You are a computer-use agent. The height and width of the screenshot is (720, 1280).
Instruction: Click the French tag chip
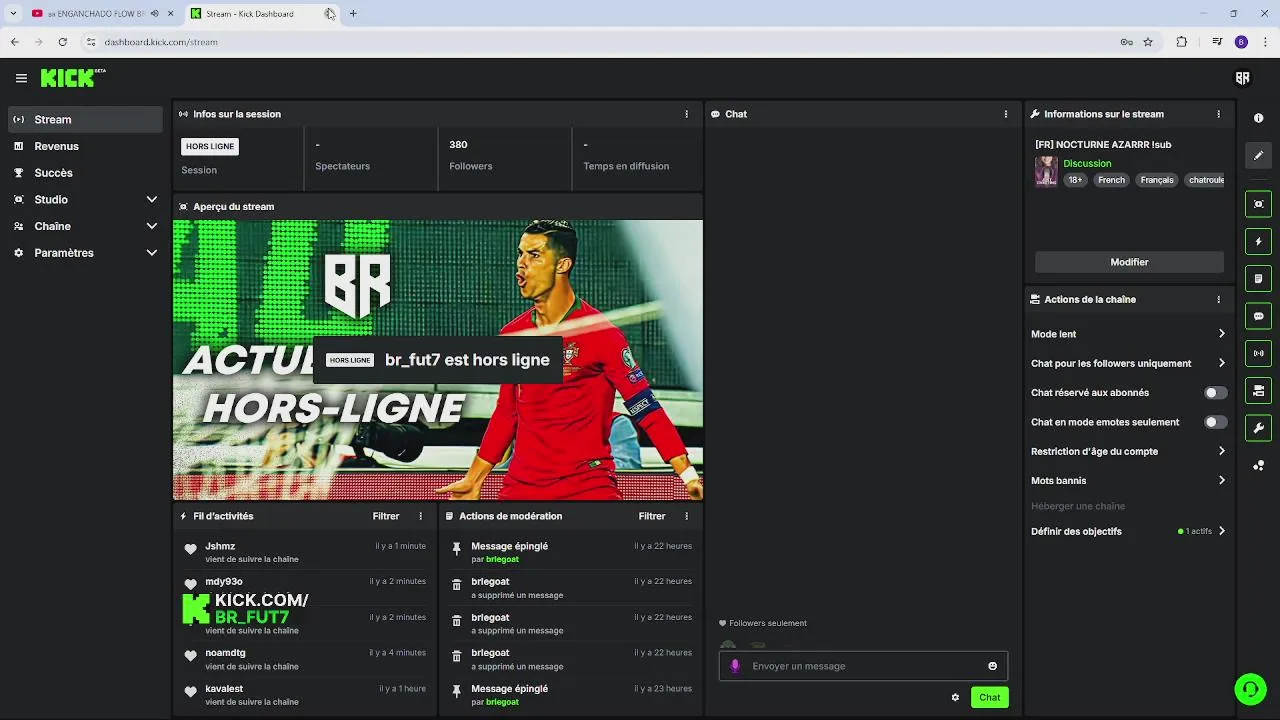[x=1111, y=180]
